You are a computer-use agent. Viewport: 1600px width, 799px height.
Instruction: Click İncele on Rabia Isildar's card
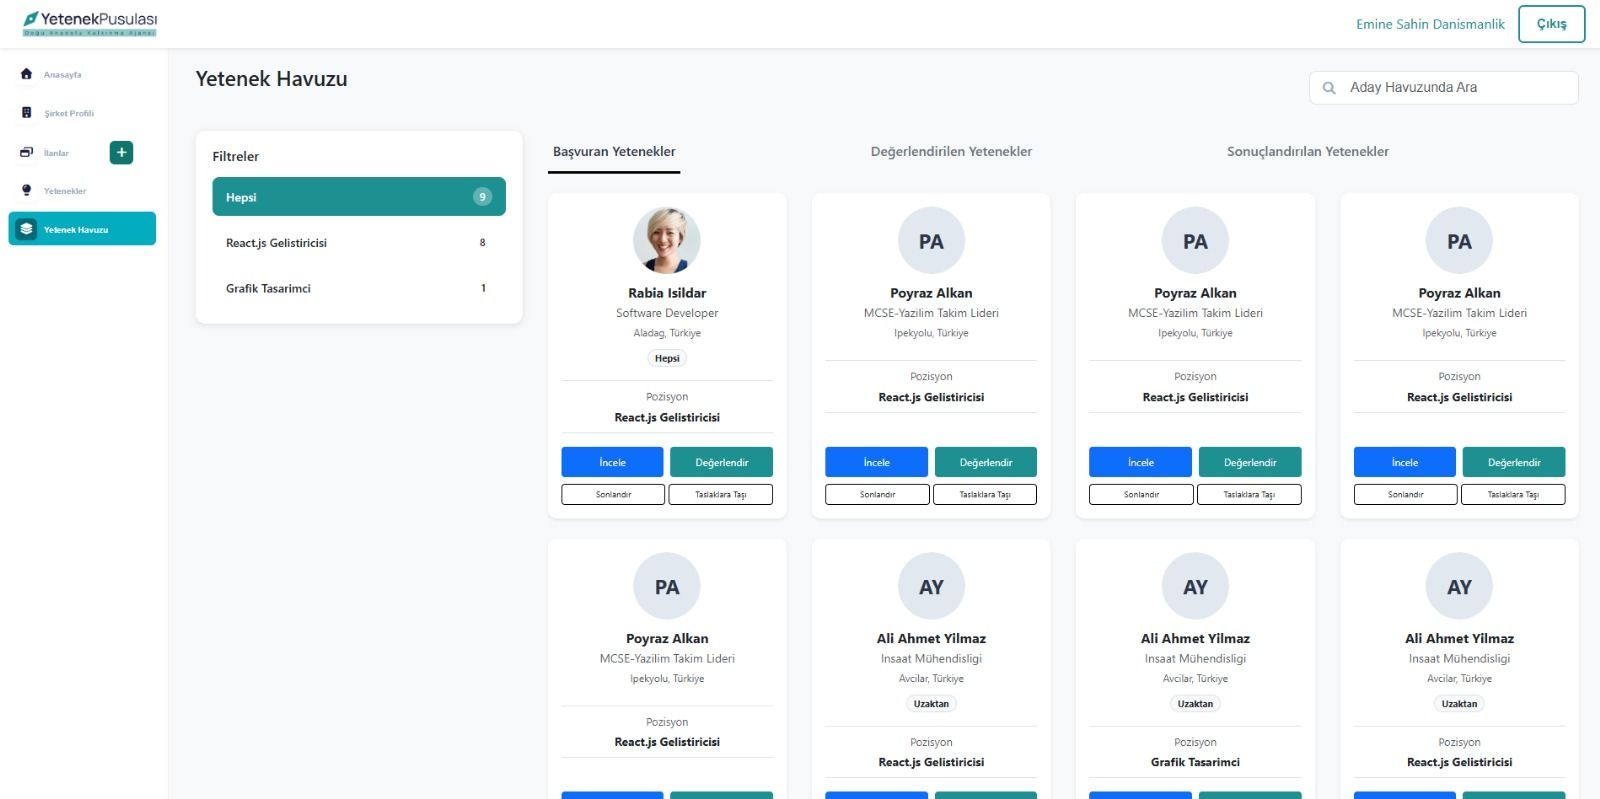(x=612, y=462)
